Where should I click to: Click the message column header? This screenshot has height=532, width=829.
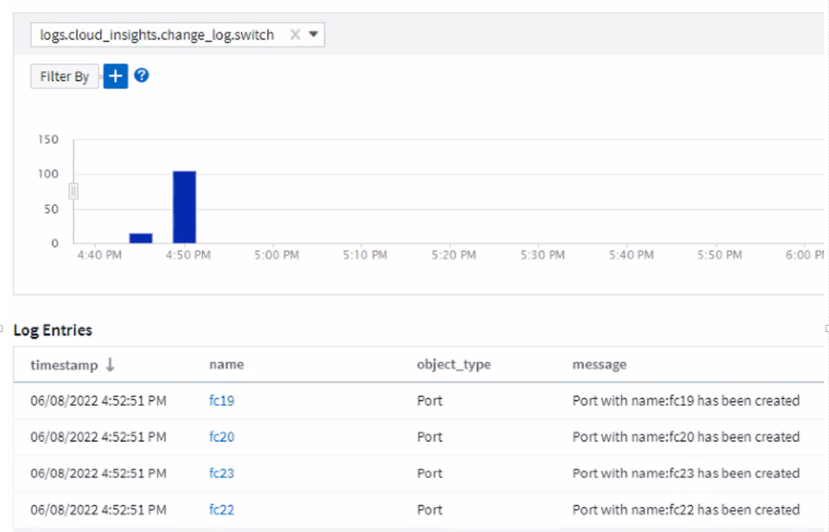point(599,365)
